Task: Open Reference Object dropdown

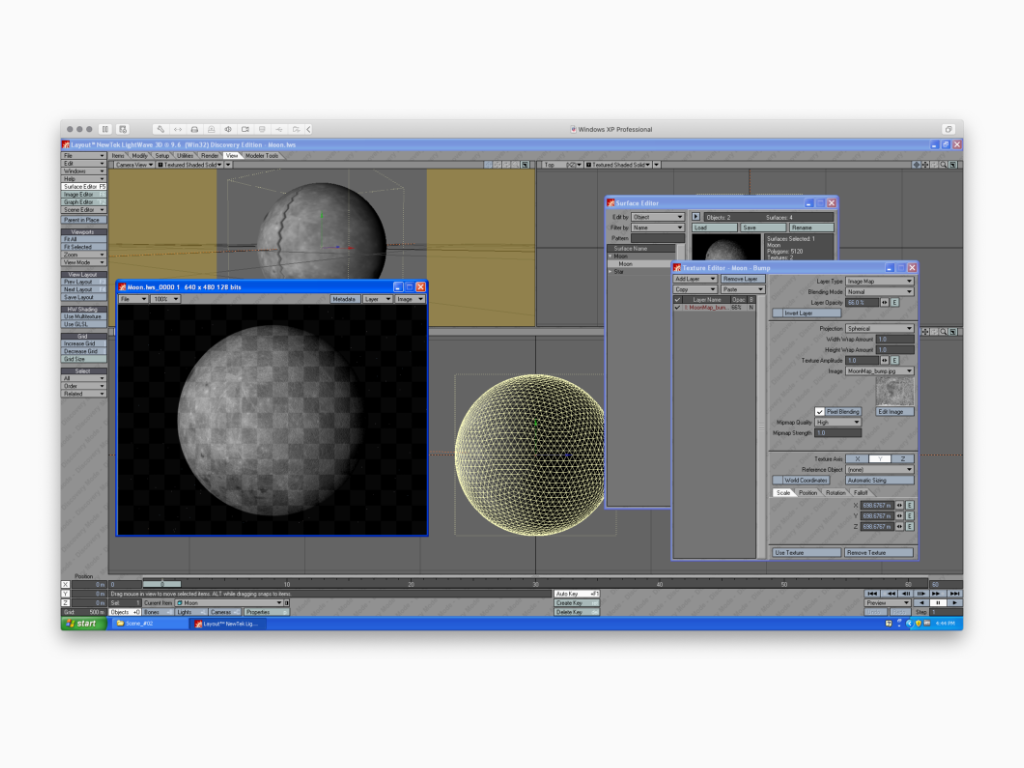Action: [x=880, y=470]
